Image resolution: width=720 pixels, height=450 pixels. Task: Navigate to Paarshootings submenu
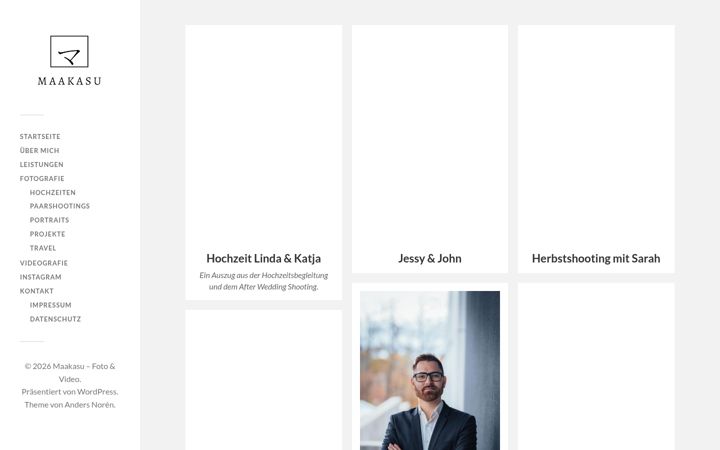60,206
